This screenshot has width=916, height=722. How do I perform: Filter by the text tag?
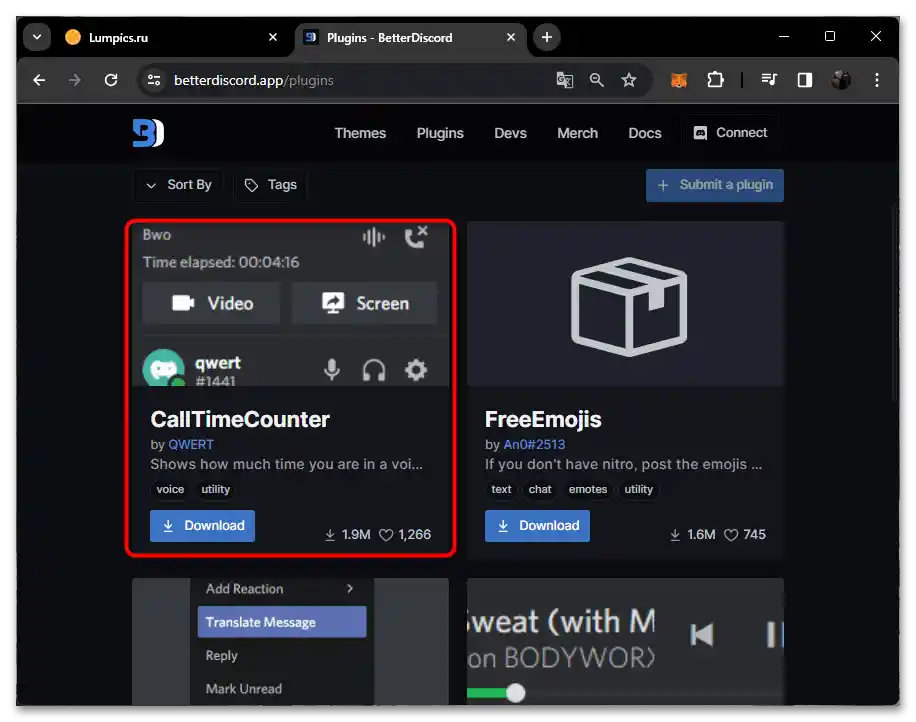tap(501, 489)
